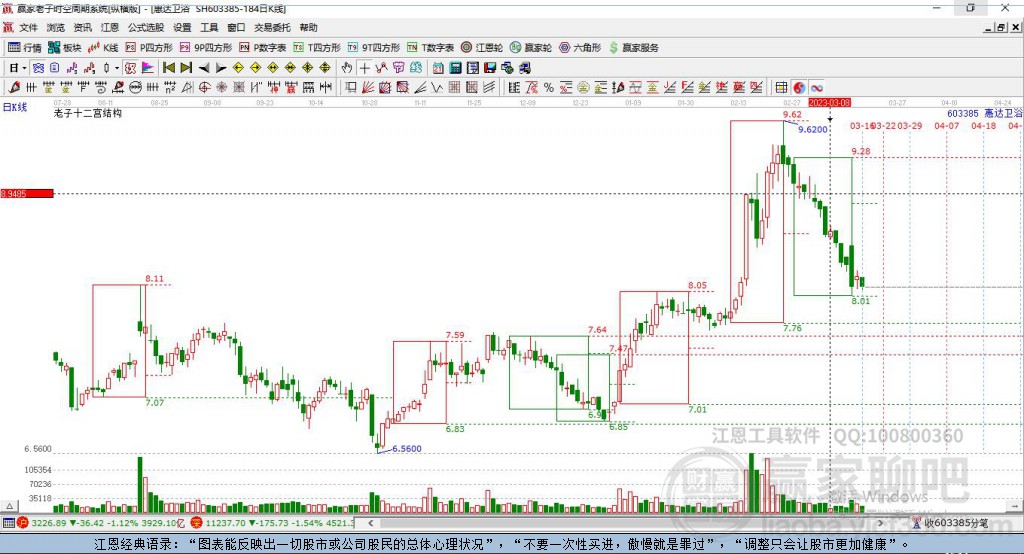Open the 帮助 menu

pos(308,27)
